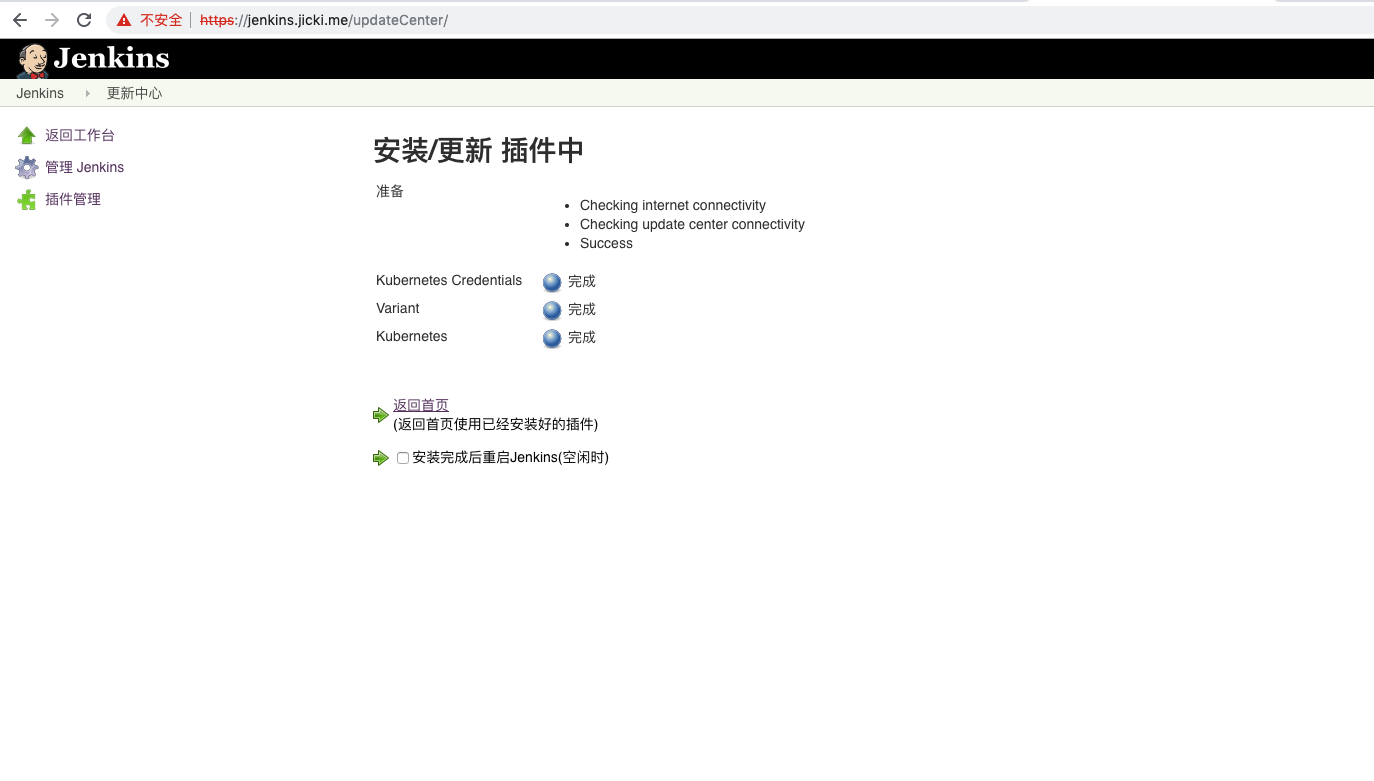Image resolution: width=1374 pixels, height=781 pixels.
Task: Click the blue status orb for the Kubernetes plugin
Action: click(551, 338)
